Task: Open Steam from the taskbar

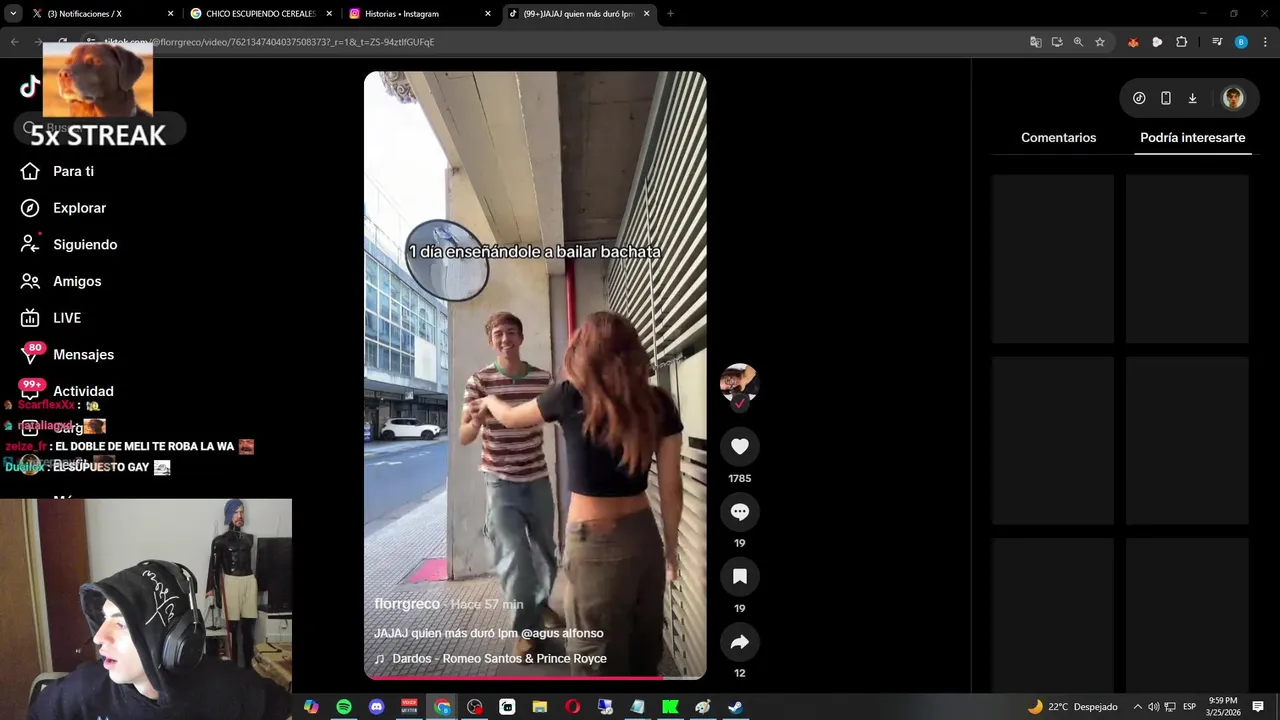Action: [x=735, y=707]
